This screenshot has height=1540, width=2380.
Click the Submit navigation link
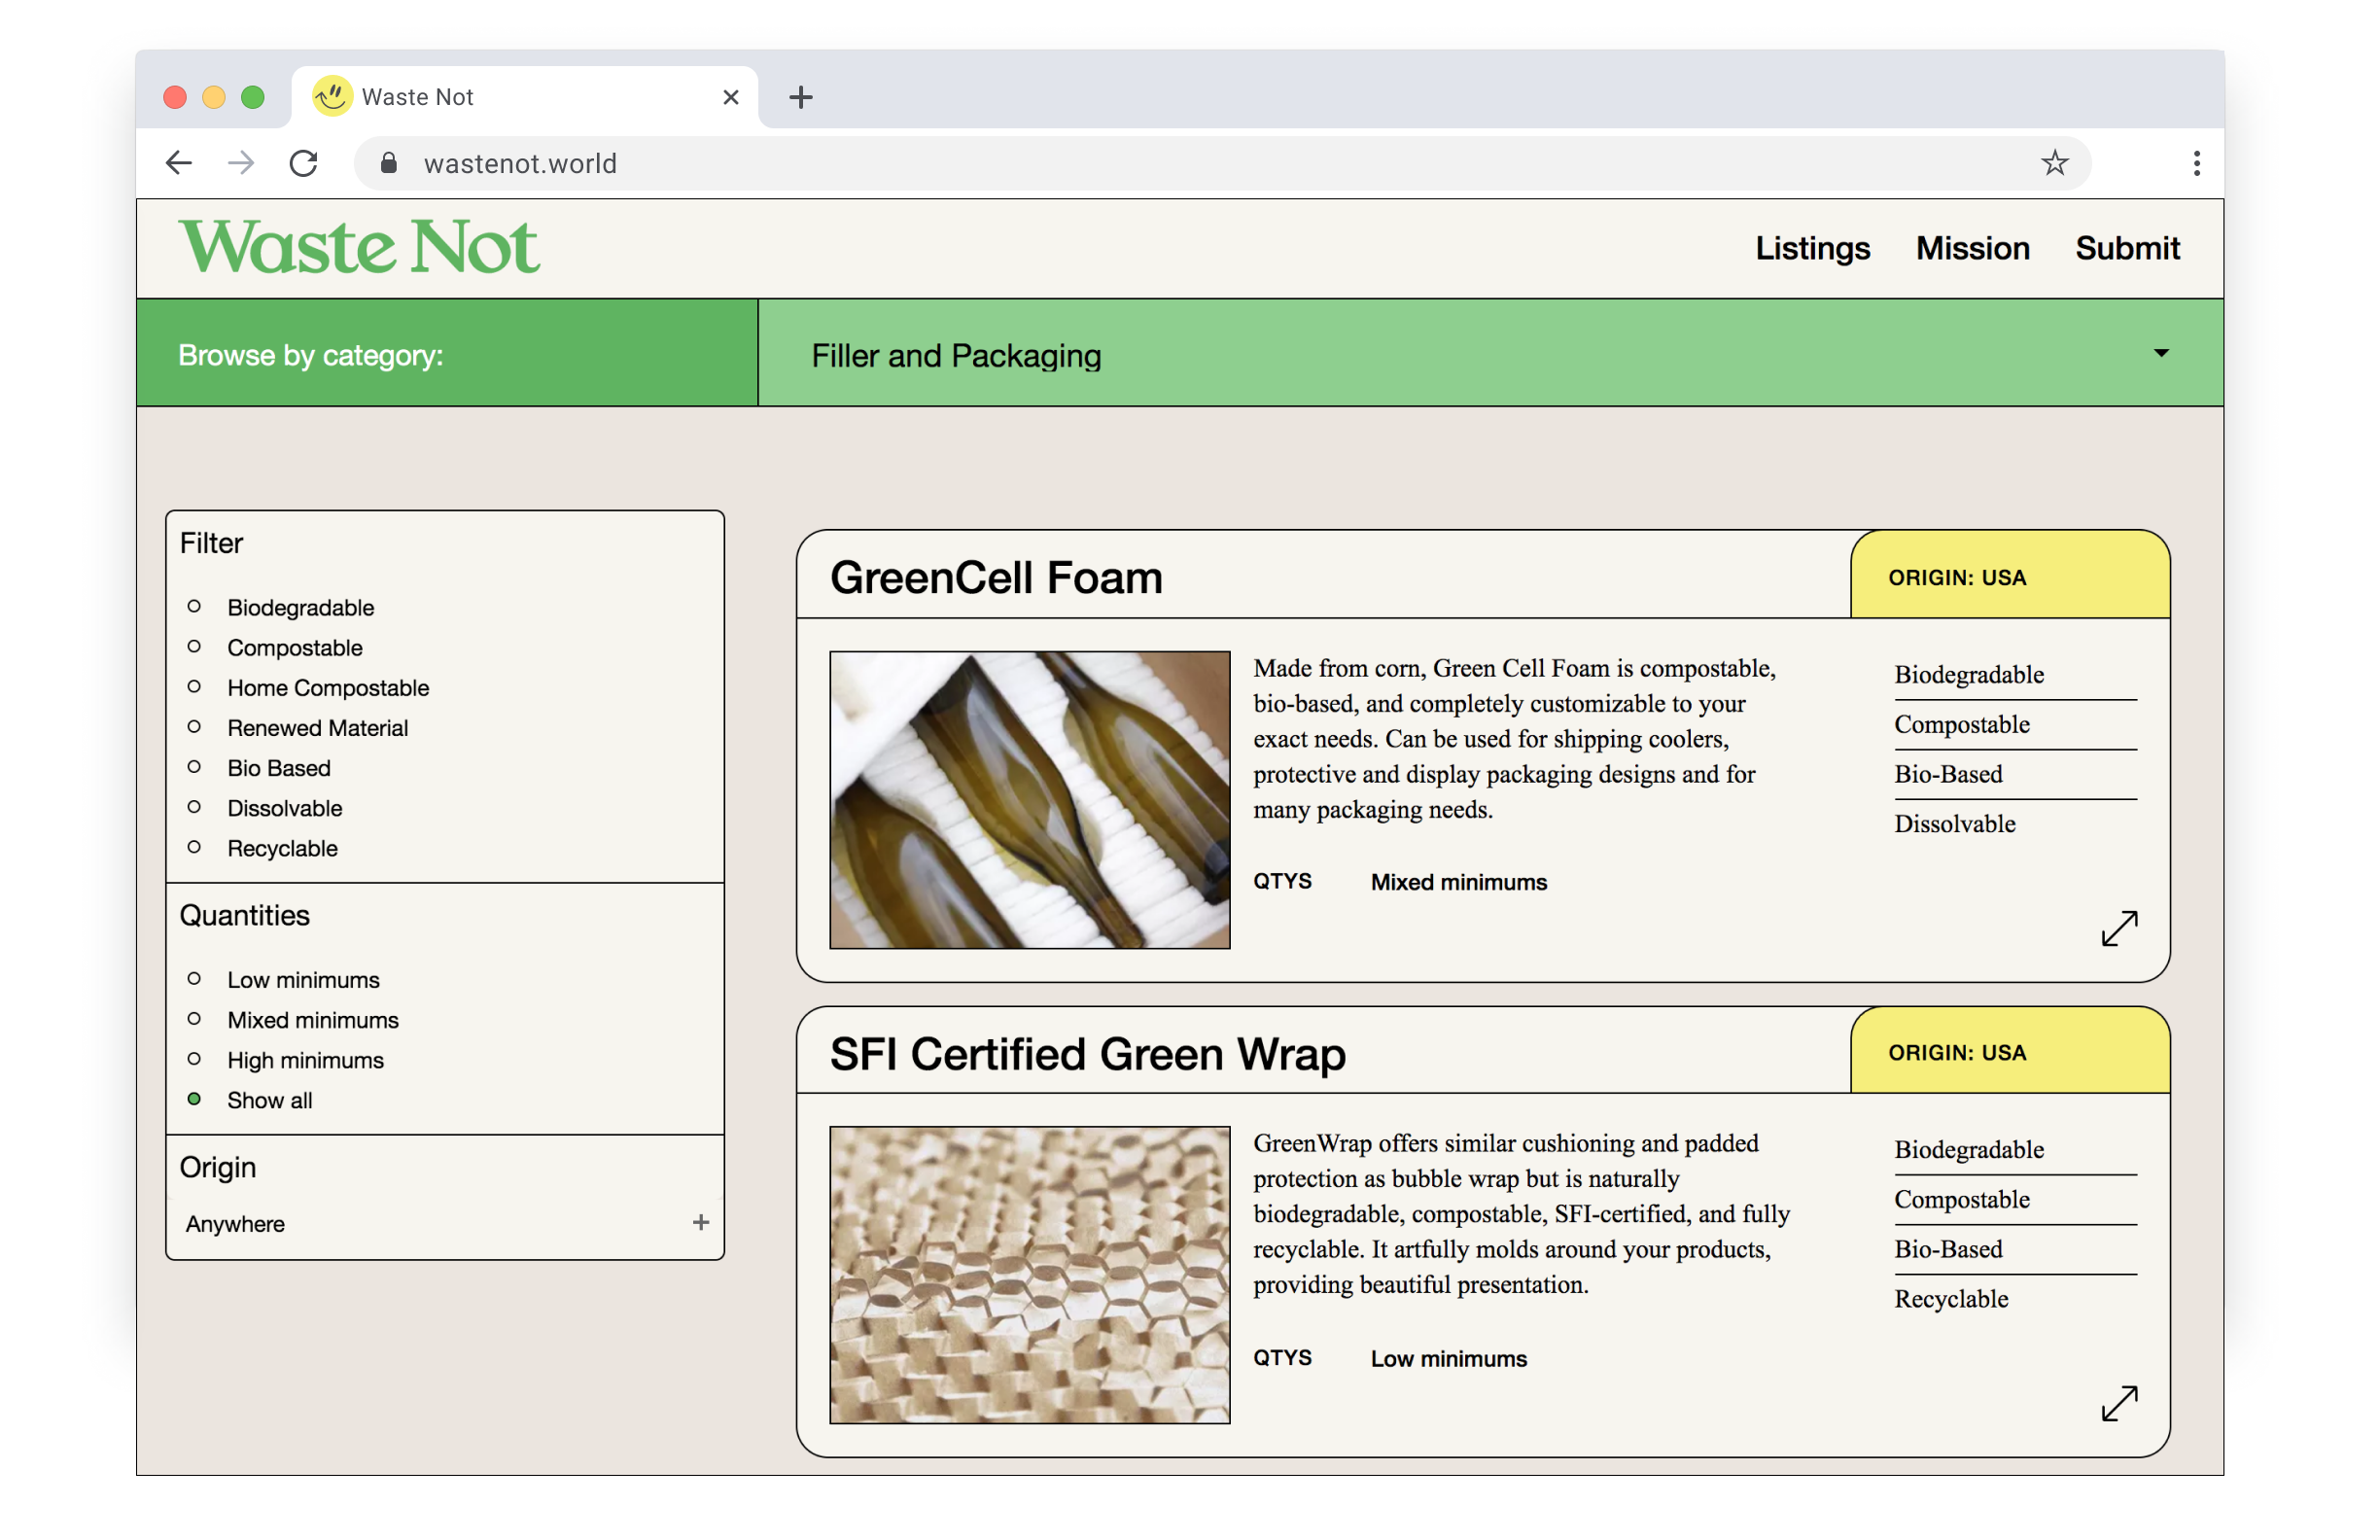tap(2126, 248)
